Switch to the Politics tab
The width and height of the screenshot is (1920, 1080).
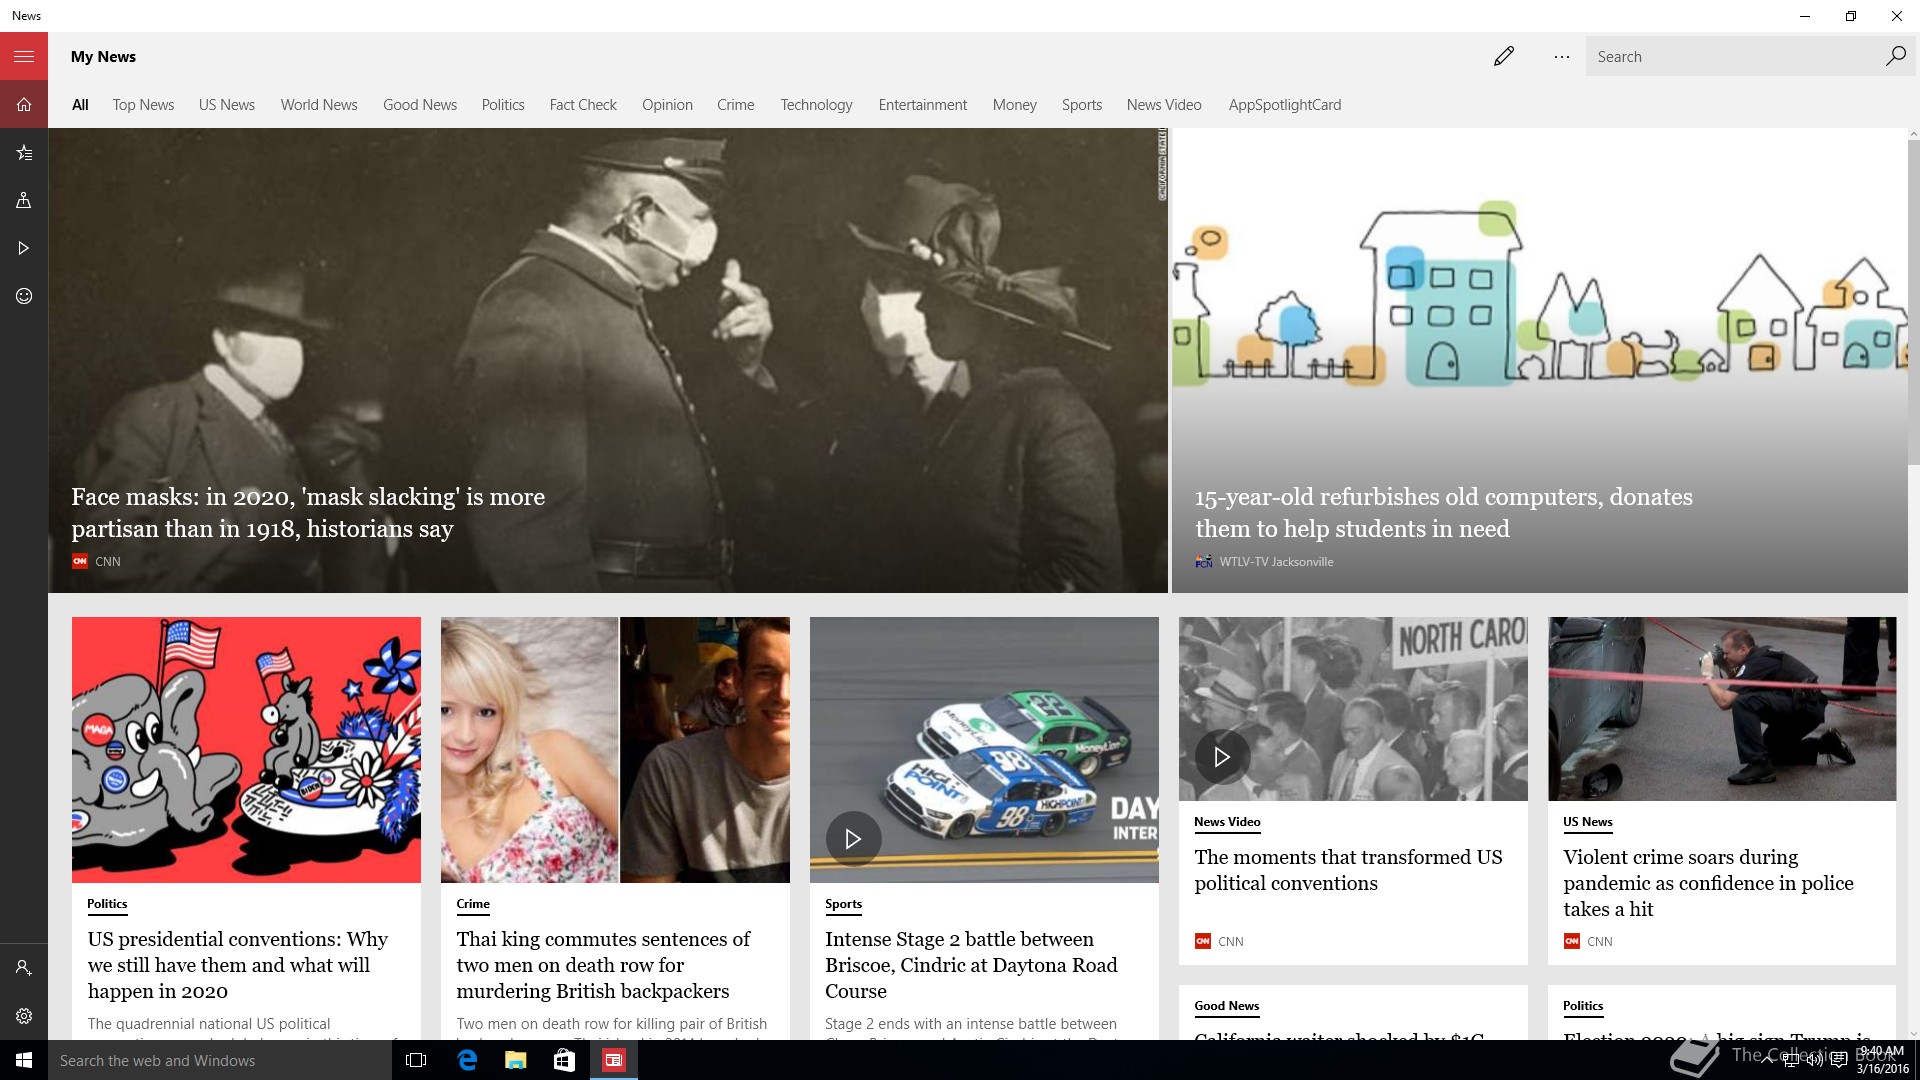(503, 105)
